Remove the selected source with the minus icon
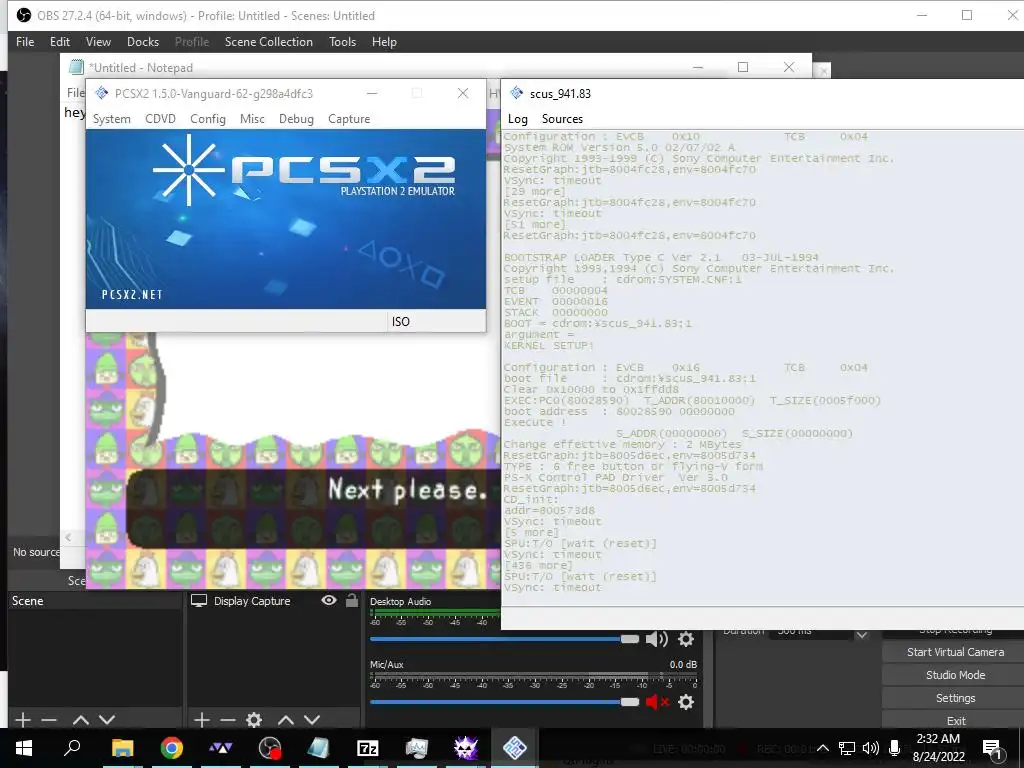This screenshot has height=768, width=1024. [227, 720]
